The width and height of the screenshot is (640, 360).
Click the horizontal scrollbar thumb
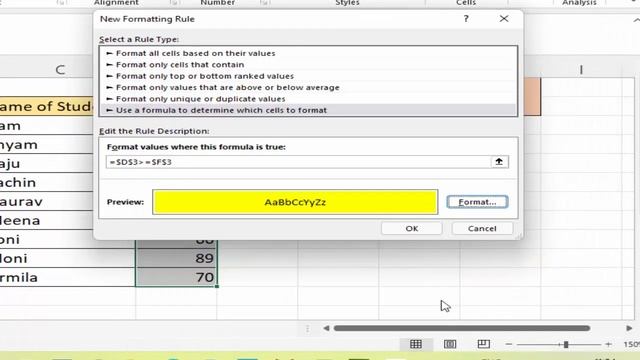point(462,328)
